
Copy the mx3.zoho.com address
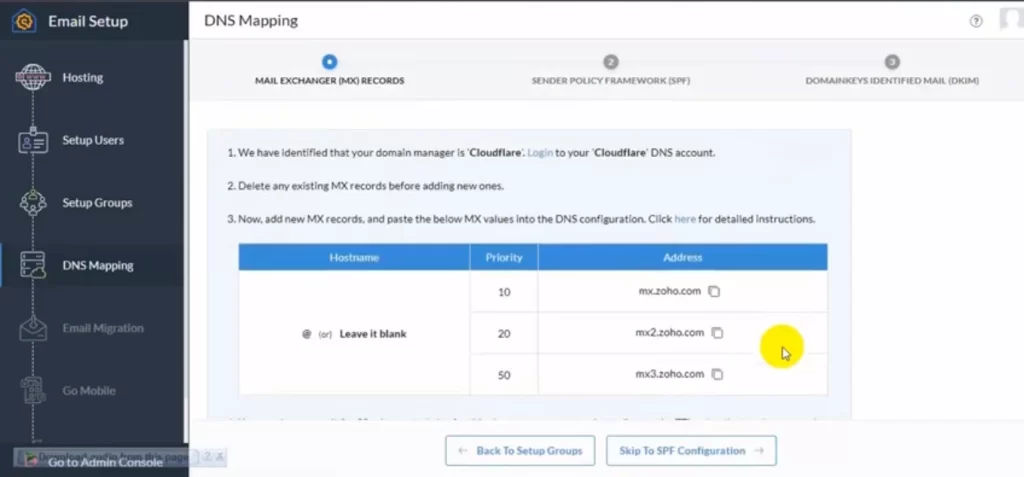[717, 374]
